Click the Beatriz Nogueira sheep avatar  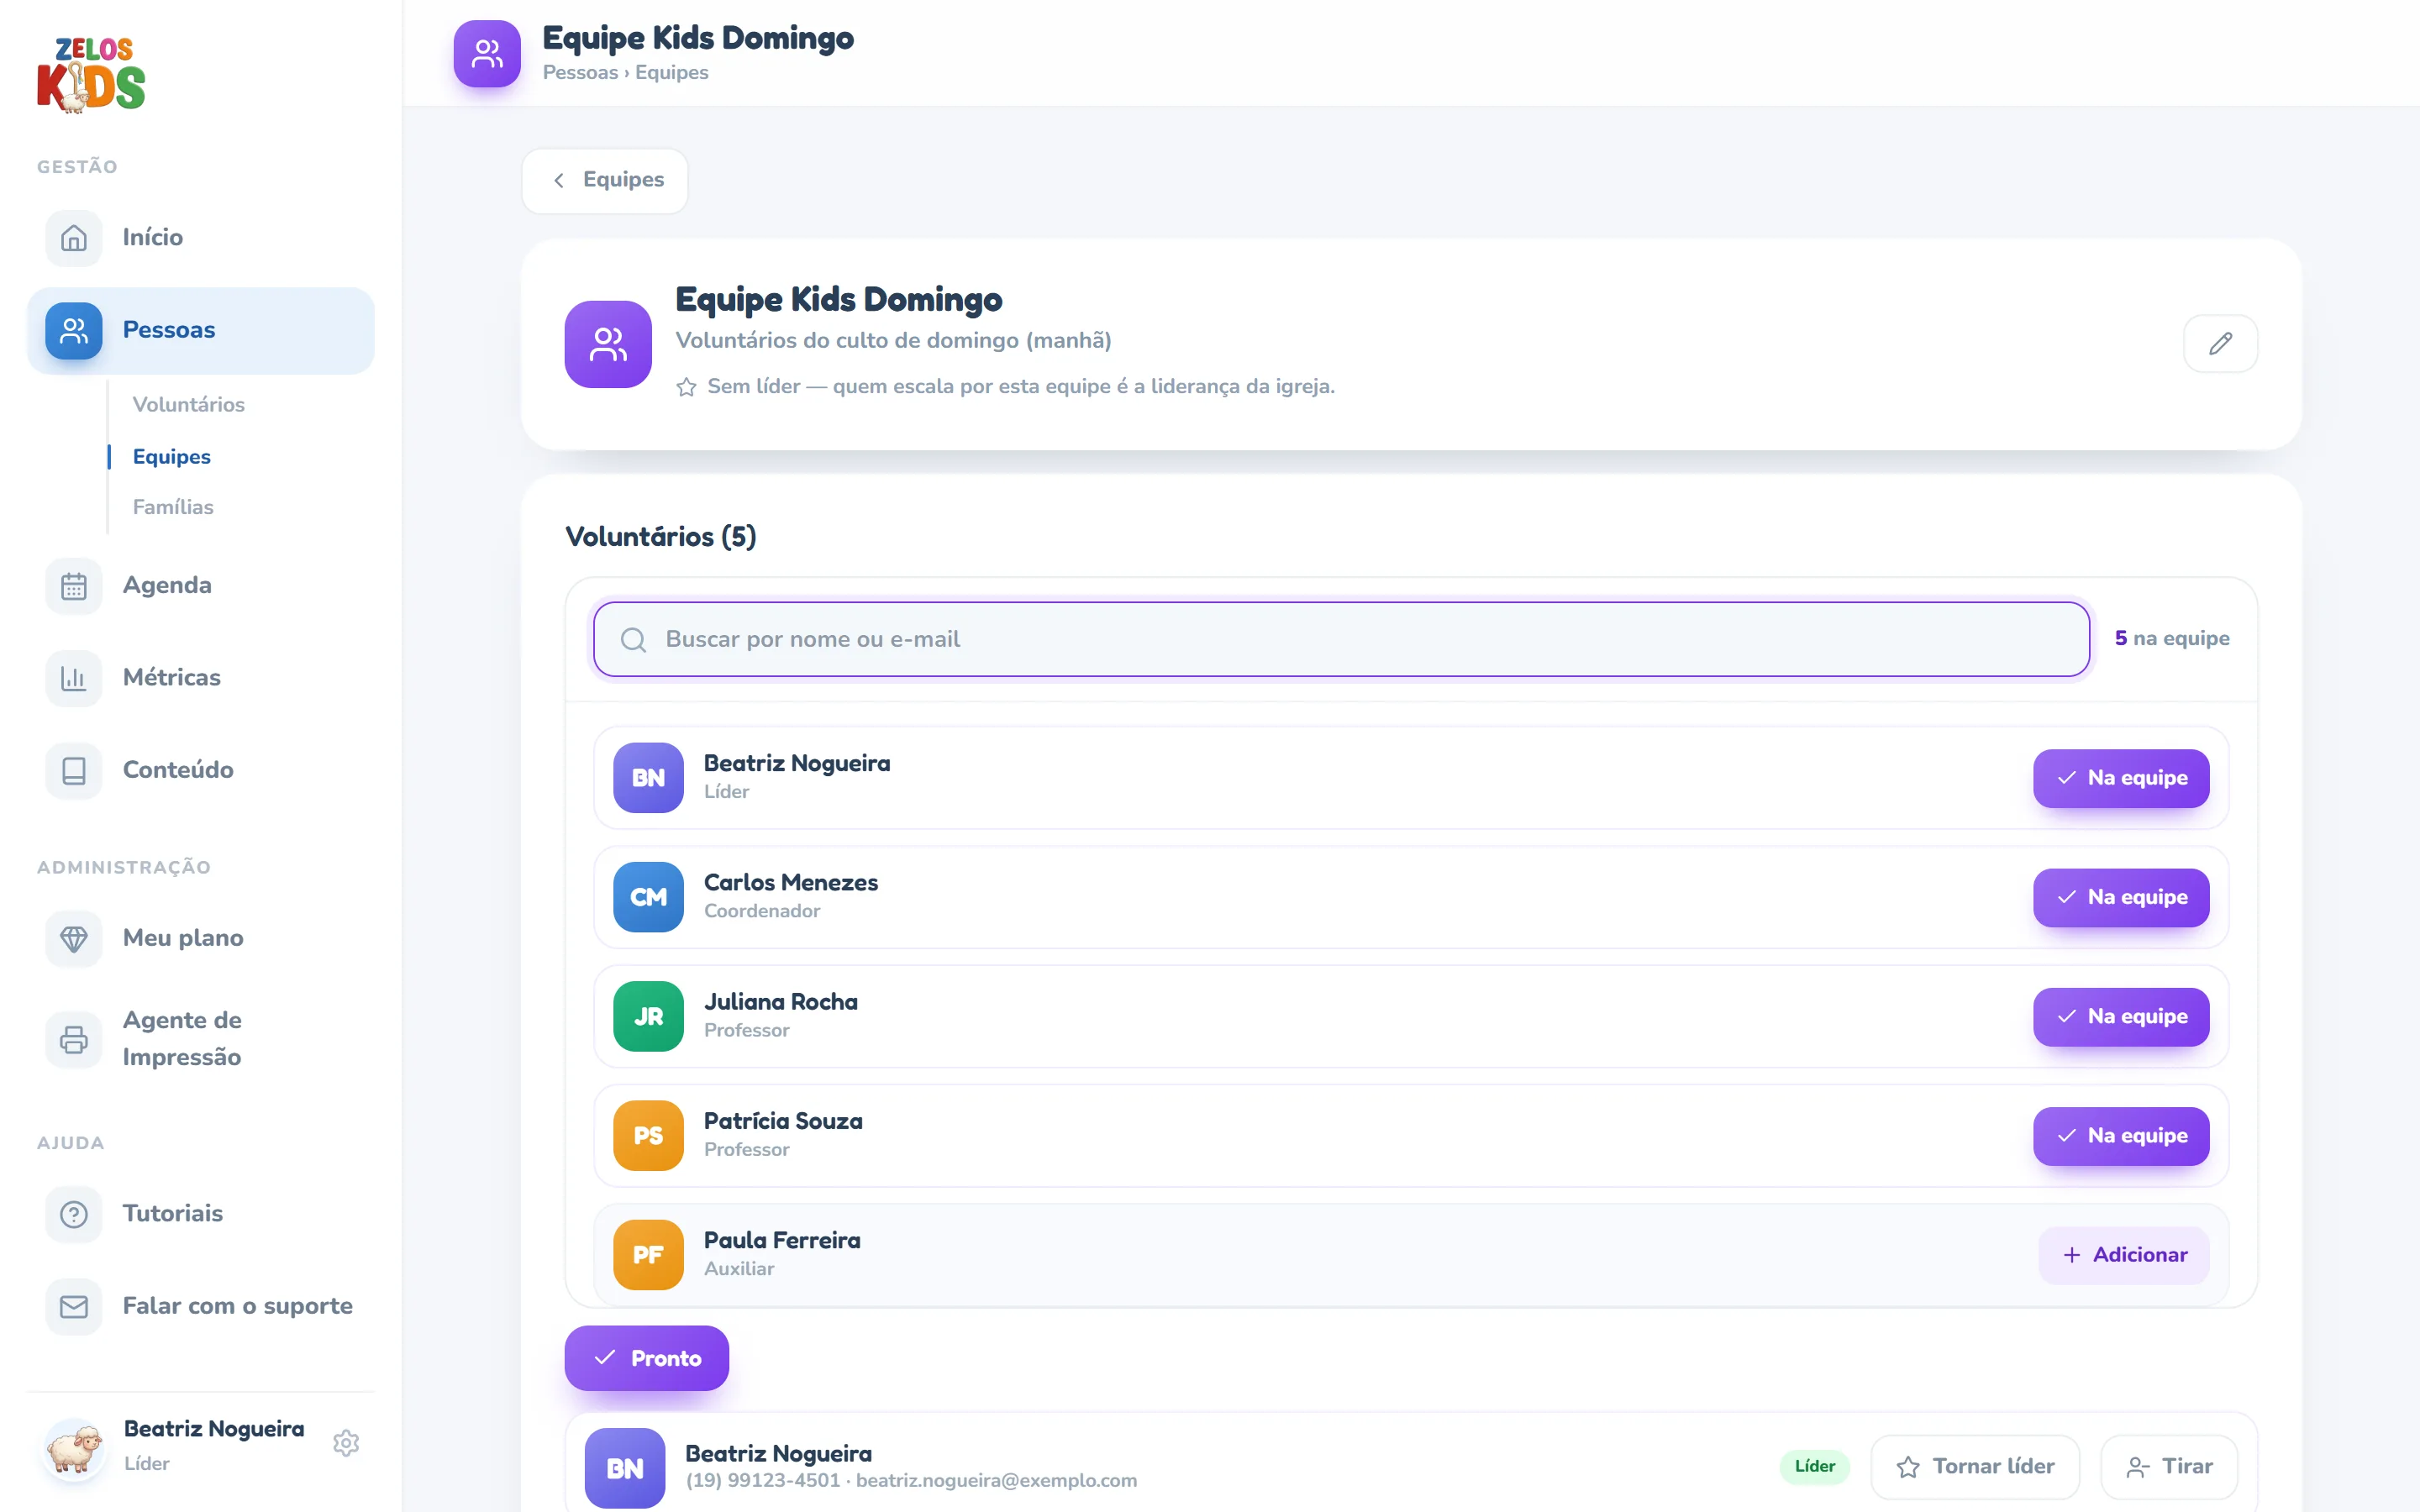(74, 1448)
